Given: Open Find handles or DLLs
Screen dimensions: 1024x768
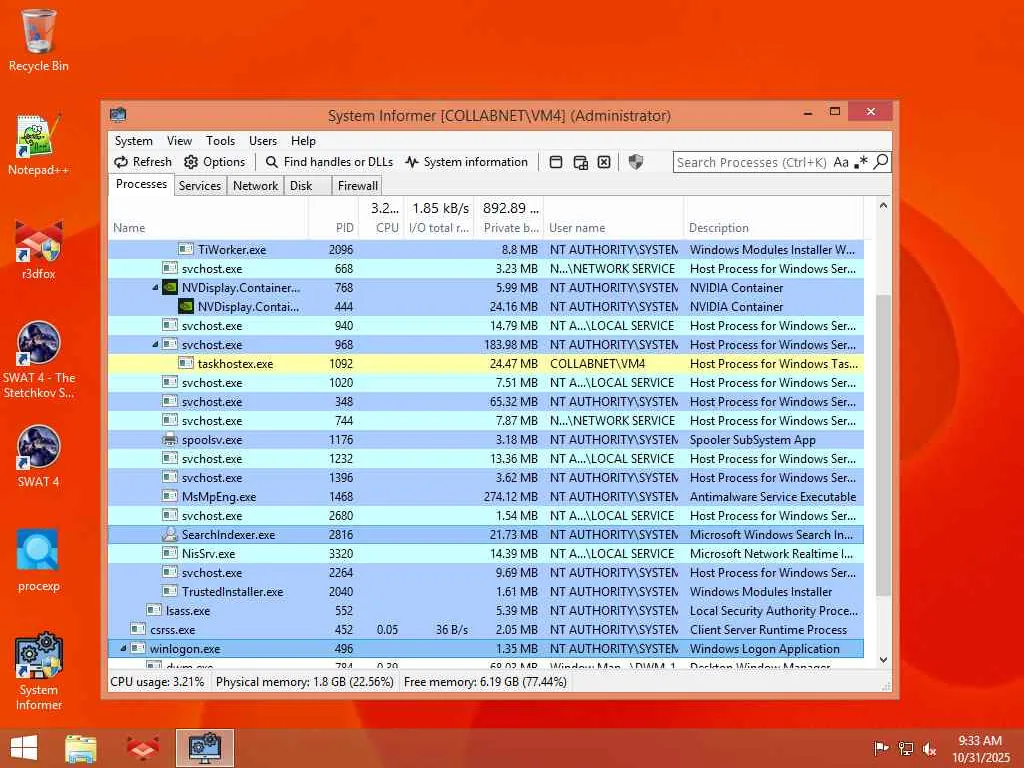Looking at the screenshot, I should coord(329,162).
